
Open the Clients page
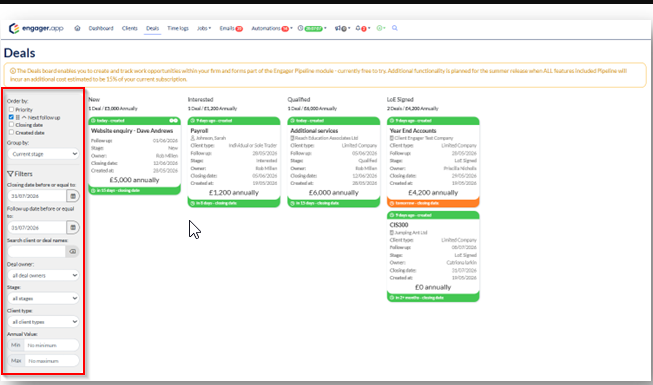[x=130, y=28]
